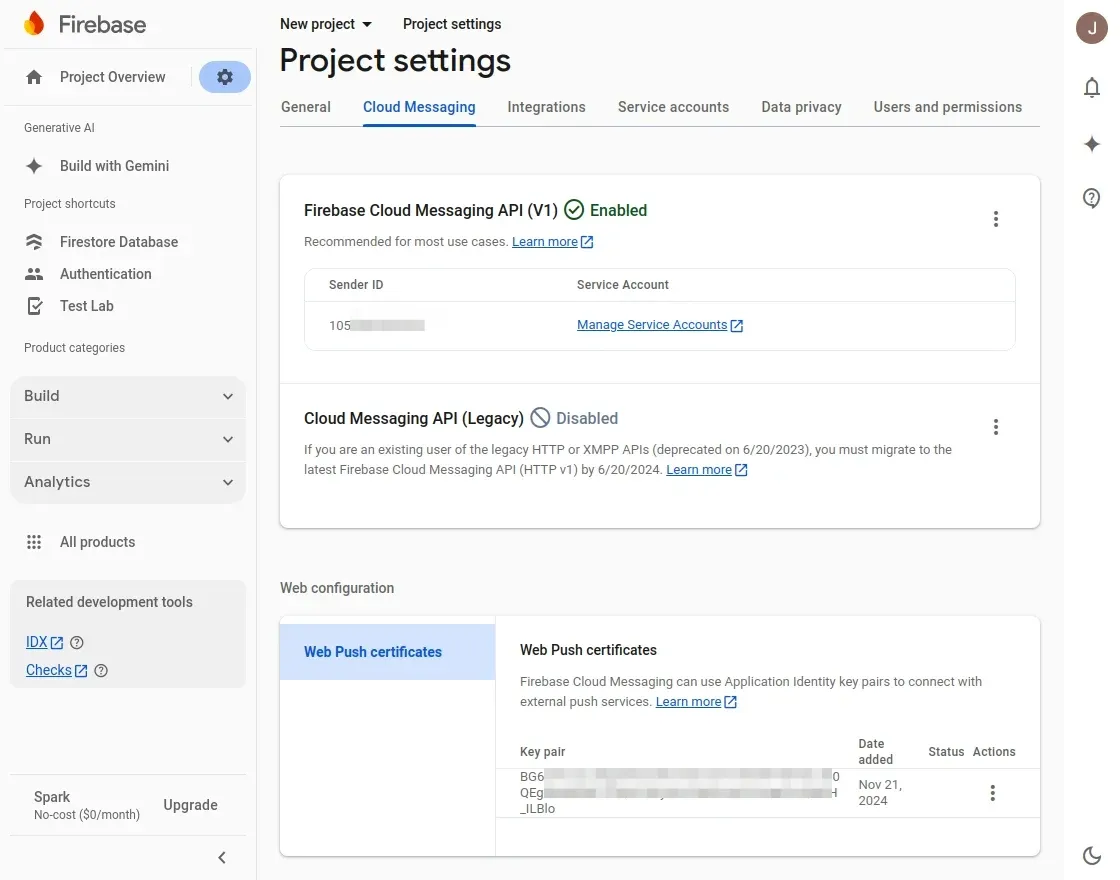
Task: Select the Cloud Messaging tab
Action: [419, 107]
